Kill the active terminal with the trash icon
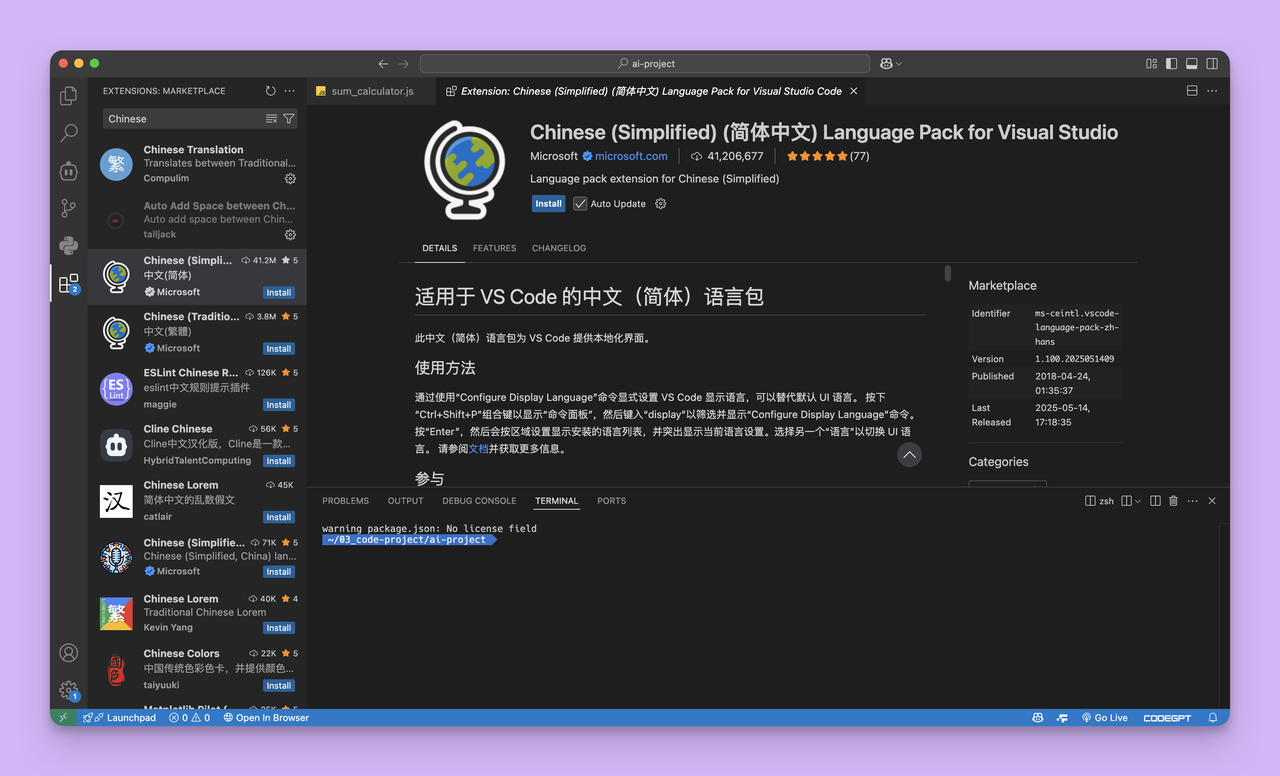The width and height of the screenshot is (1280, 776). coord(1172,500)
